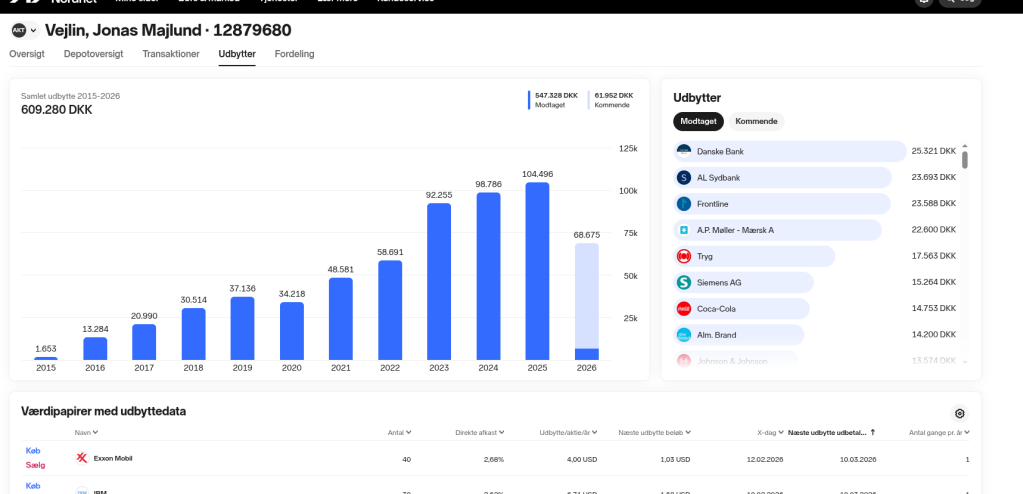Click the dividends list scrollbar
Image resolution: width=1023 pixels, height=494 pixels.
click(965, 160)
